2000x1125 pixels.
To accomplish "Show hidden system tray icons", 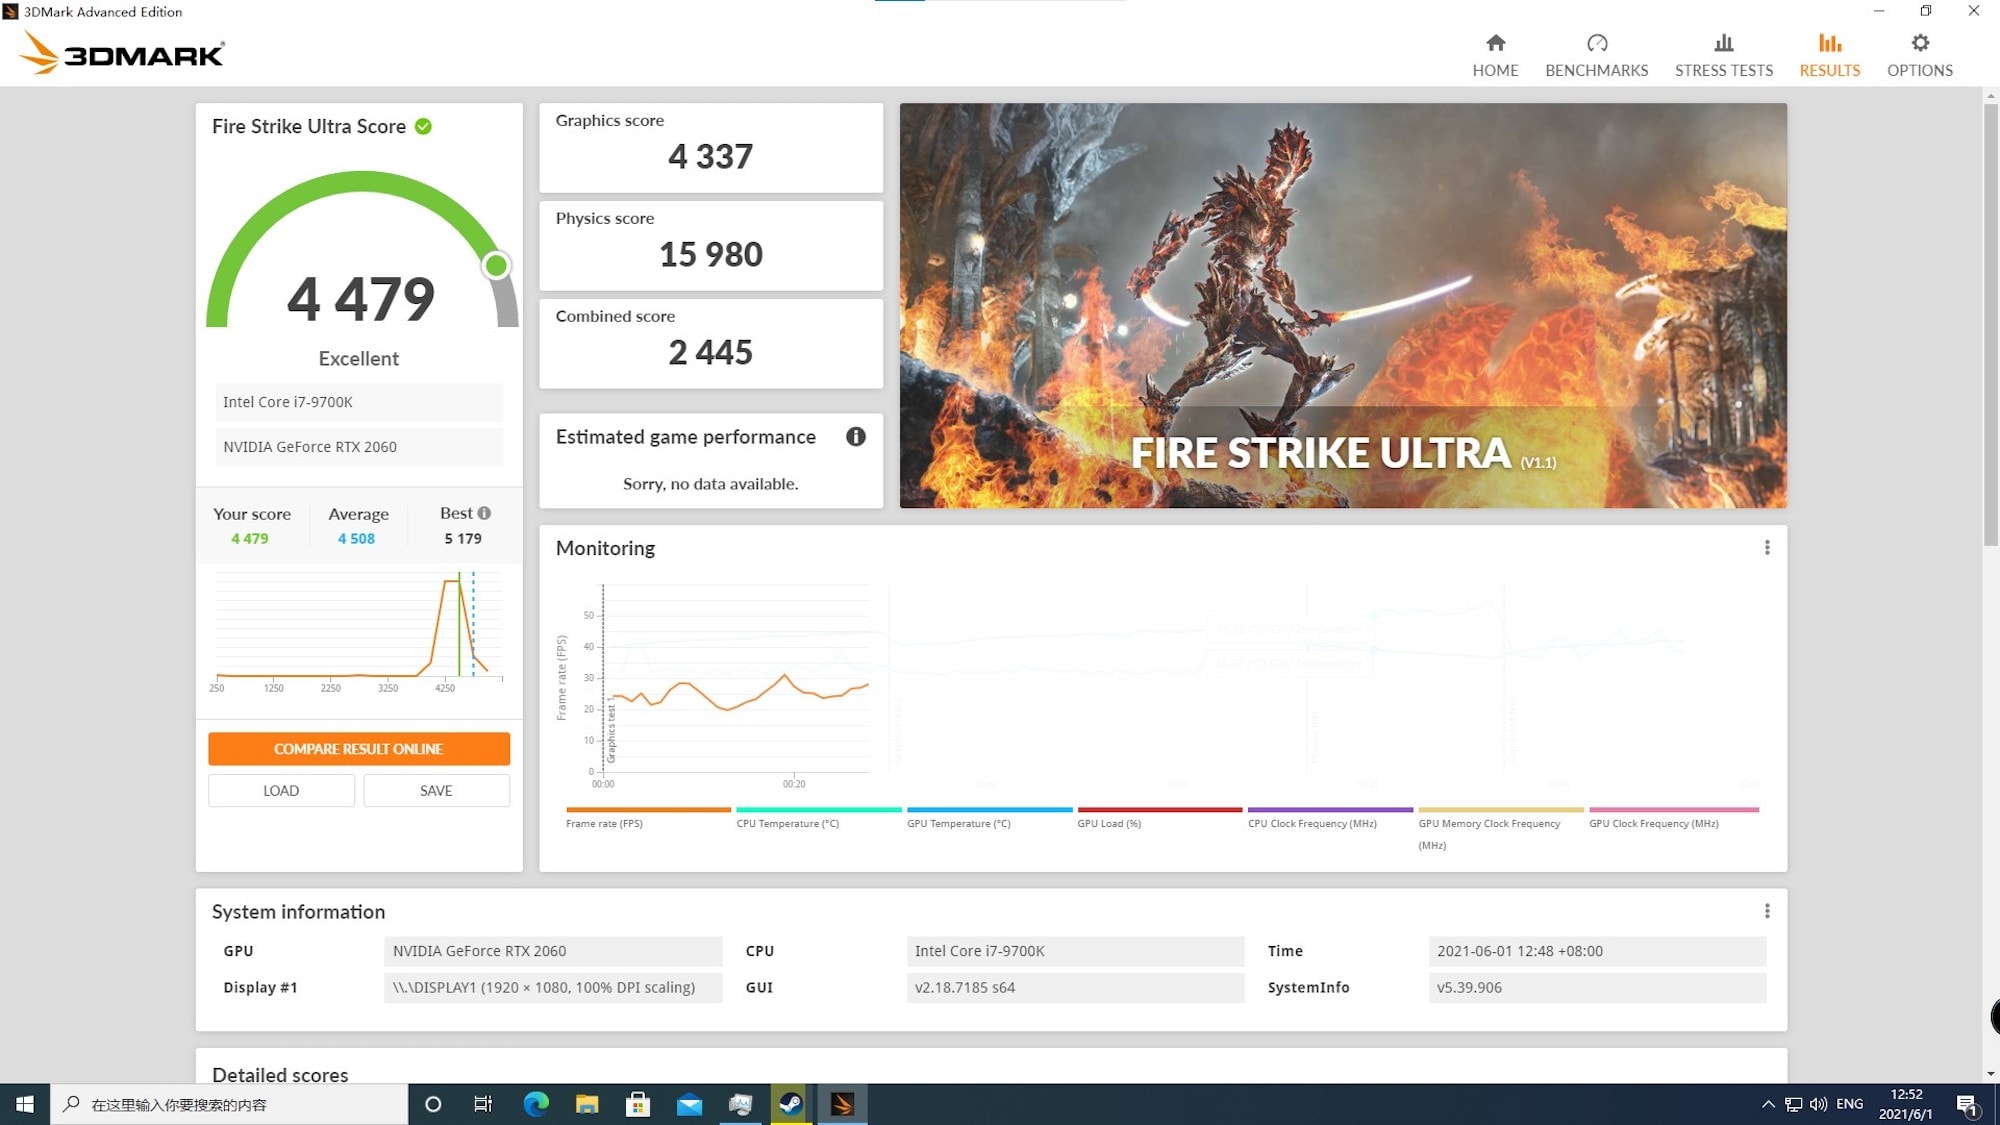I will 1768,1104.
